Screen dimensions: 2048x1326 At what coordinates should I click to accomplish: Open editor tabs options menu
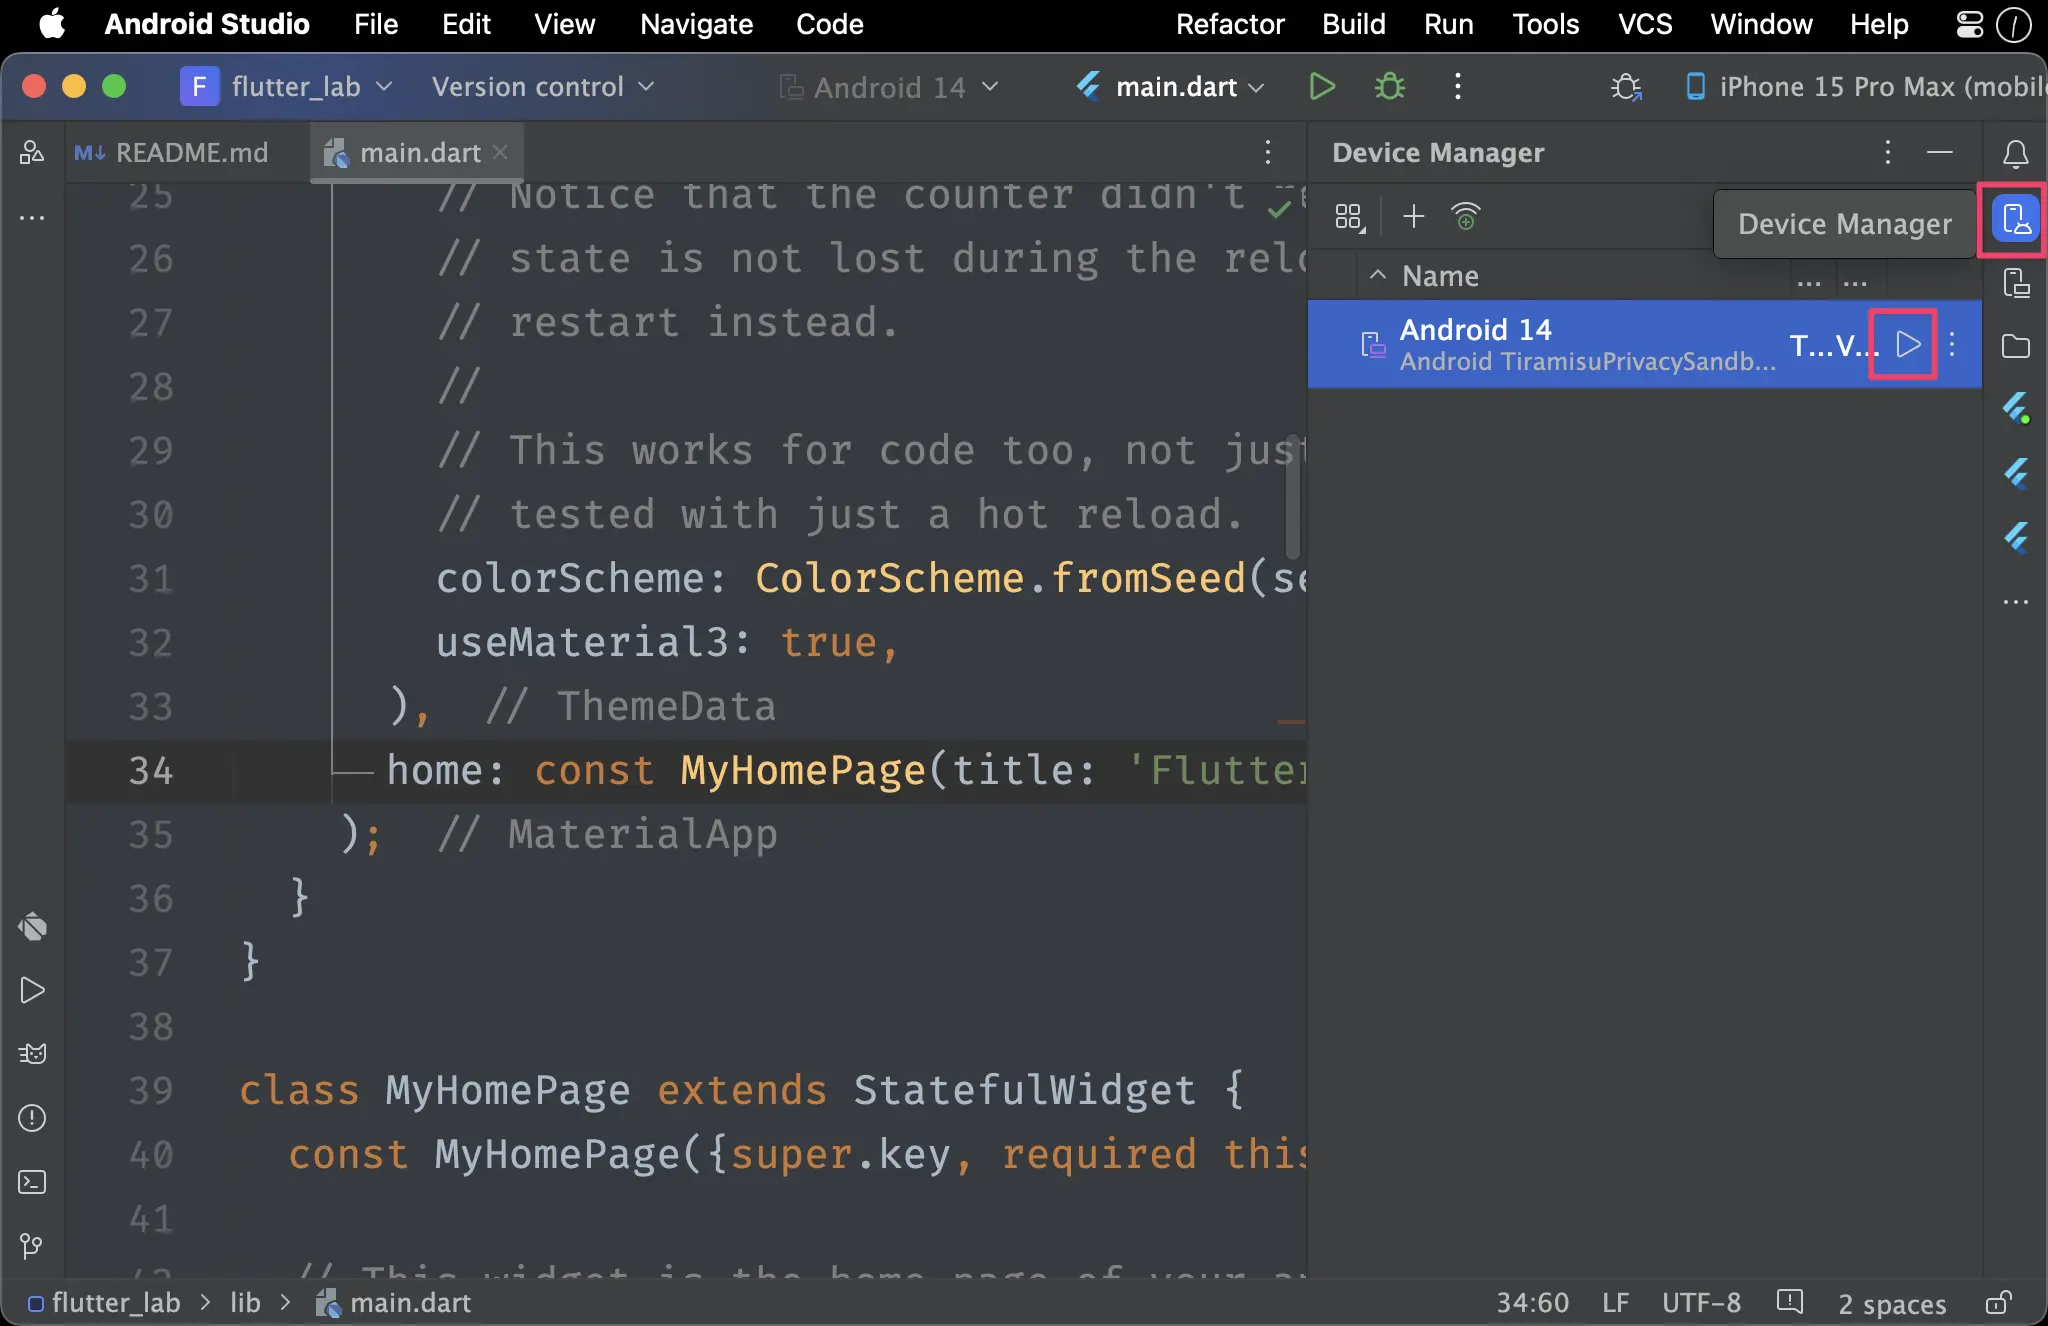coord(1268,152)
